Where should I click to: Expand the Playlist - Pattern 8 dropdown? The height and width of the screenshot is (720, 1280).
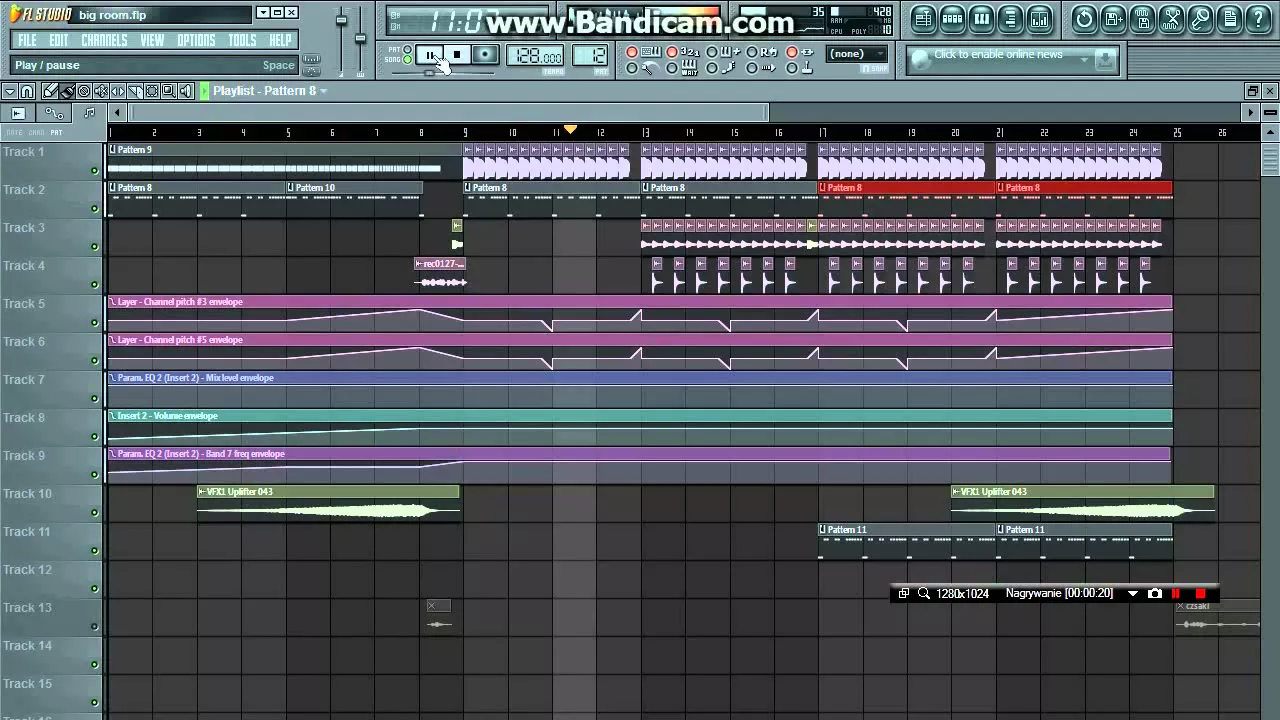[323, 91]
